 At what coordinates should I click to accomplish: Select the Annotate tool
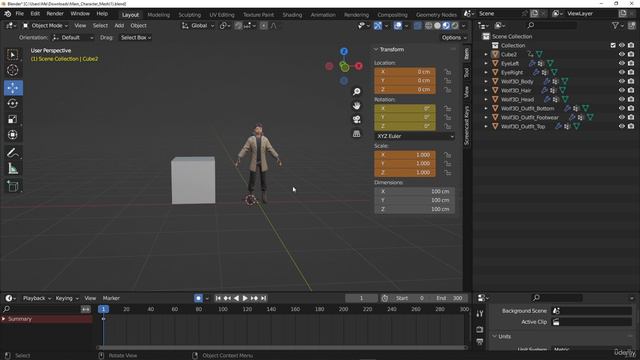(x=13, y=153)
